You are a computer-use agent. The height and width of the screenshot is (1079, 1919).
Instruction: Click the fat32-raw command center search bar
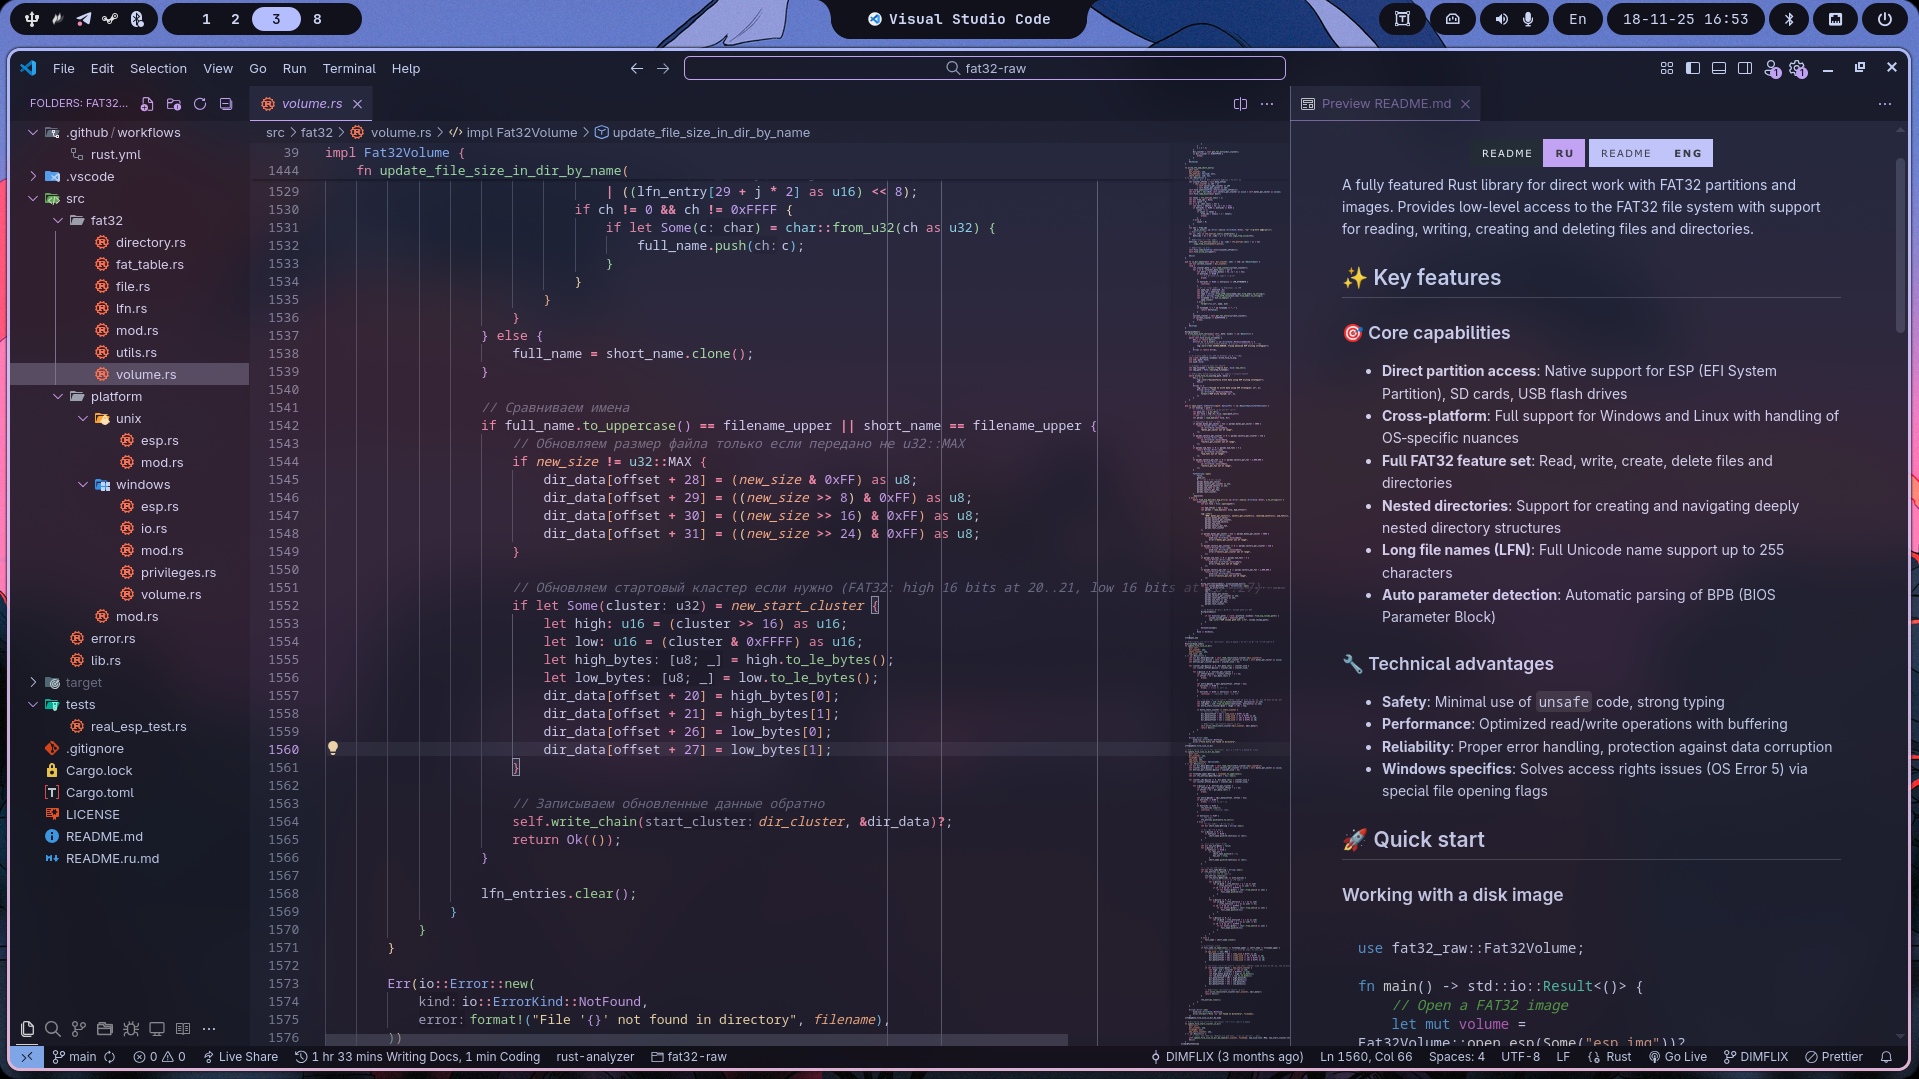(984, 68)
